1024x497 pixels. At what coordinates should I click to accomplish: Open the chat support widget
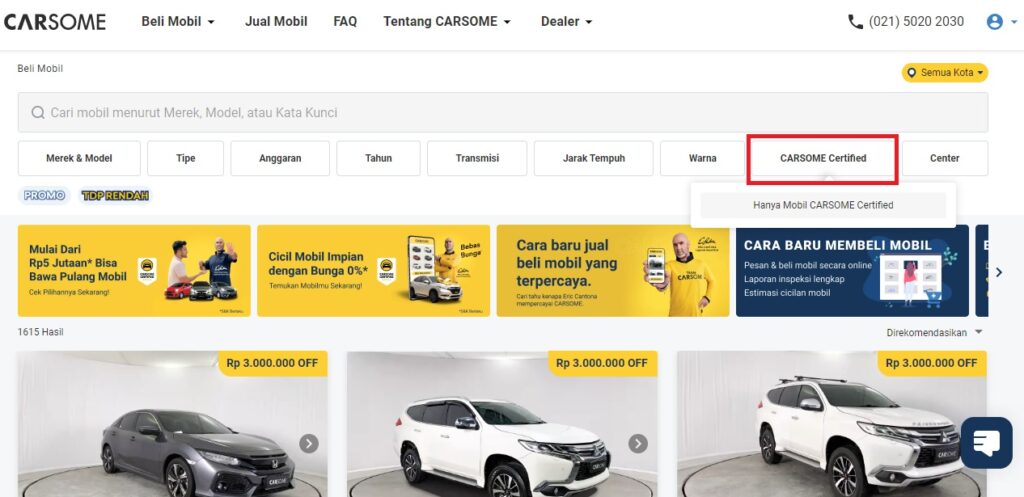coord(987,443)
